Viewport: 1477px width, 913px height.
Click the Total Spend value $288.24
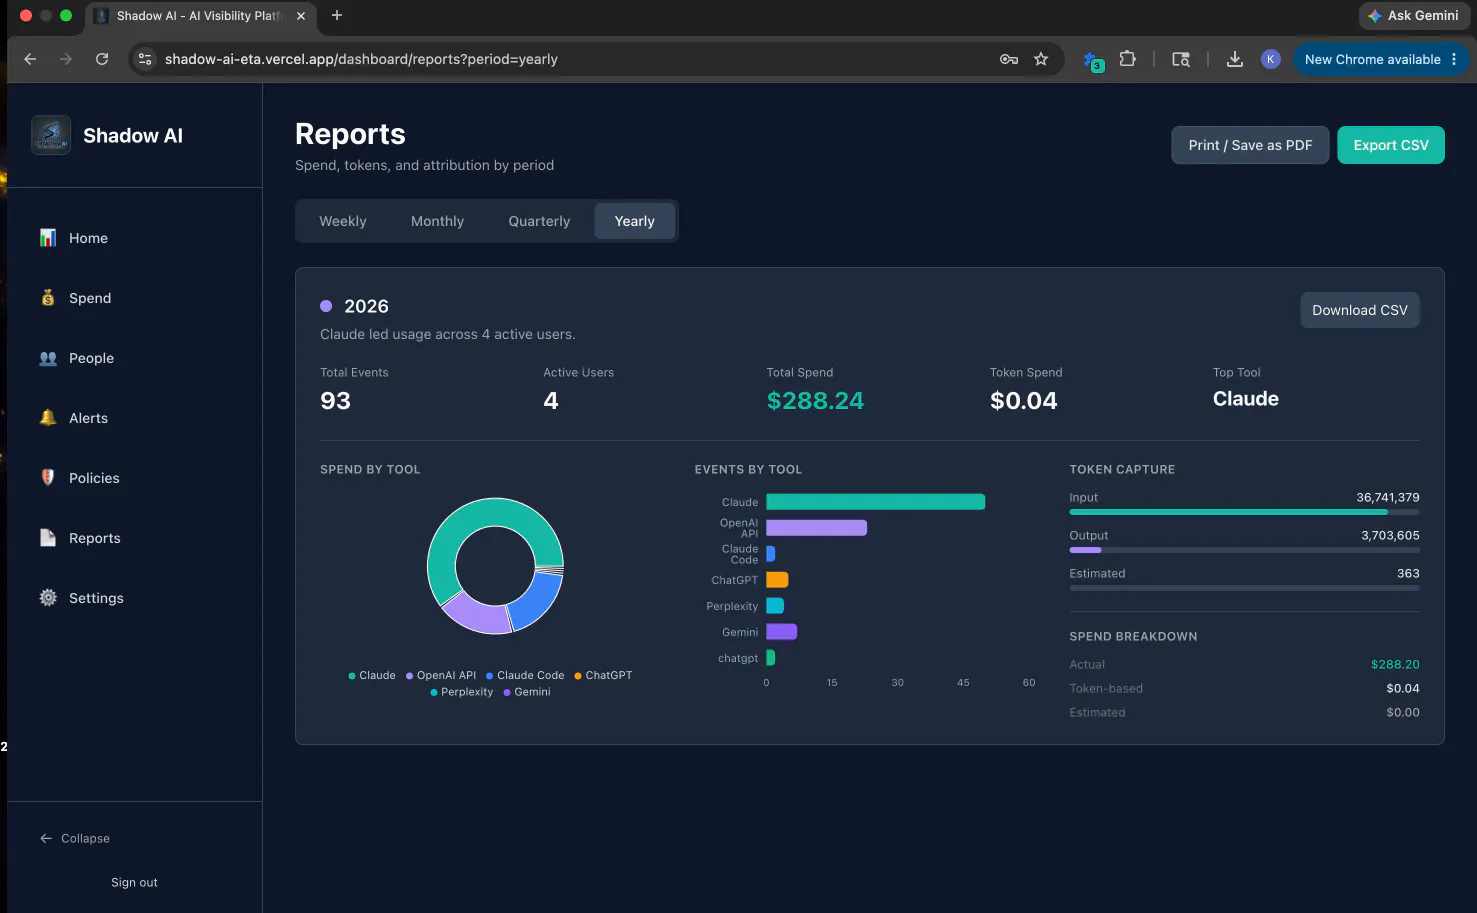[815, 401]
